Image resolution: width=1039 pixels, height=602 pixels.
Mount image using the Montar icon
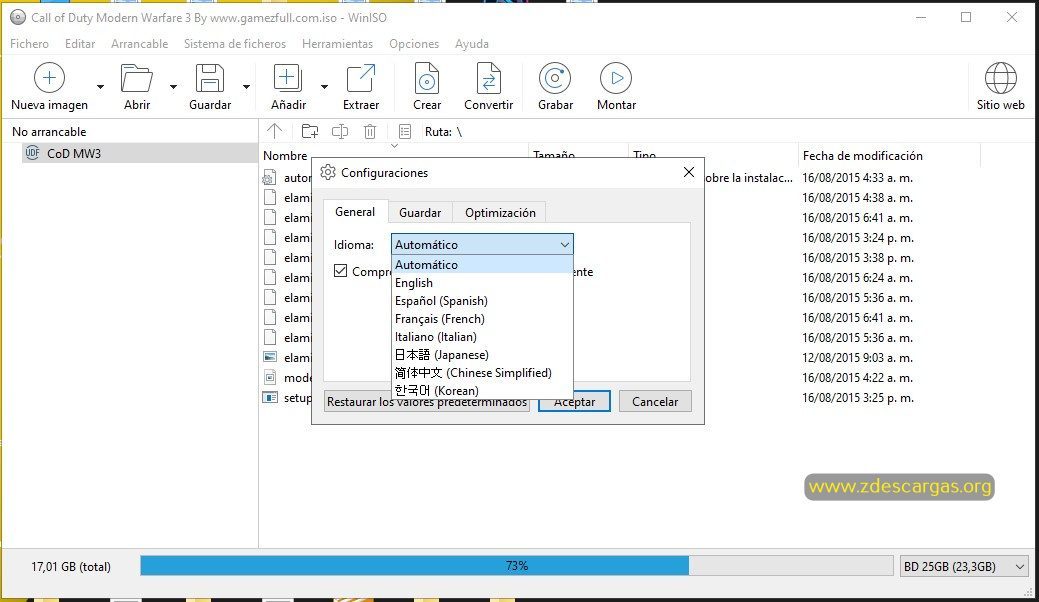click(x=616, y=78)
